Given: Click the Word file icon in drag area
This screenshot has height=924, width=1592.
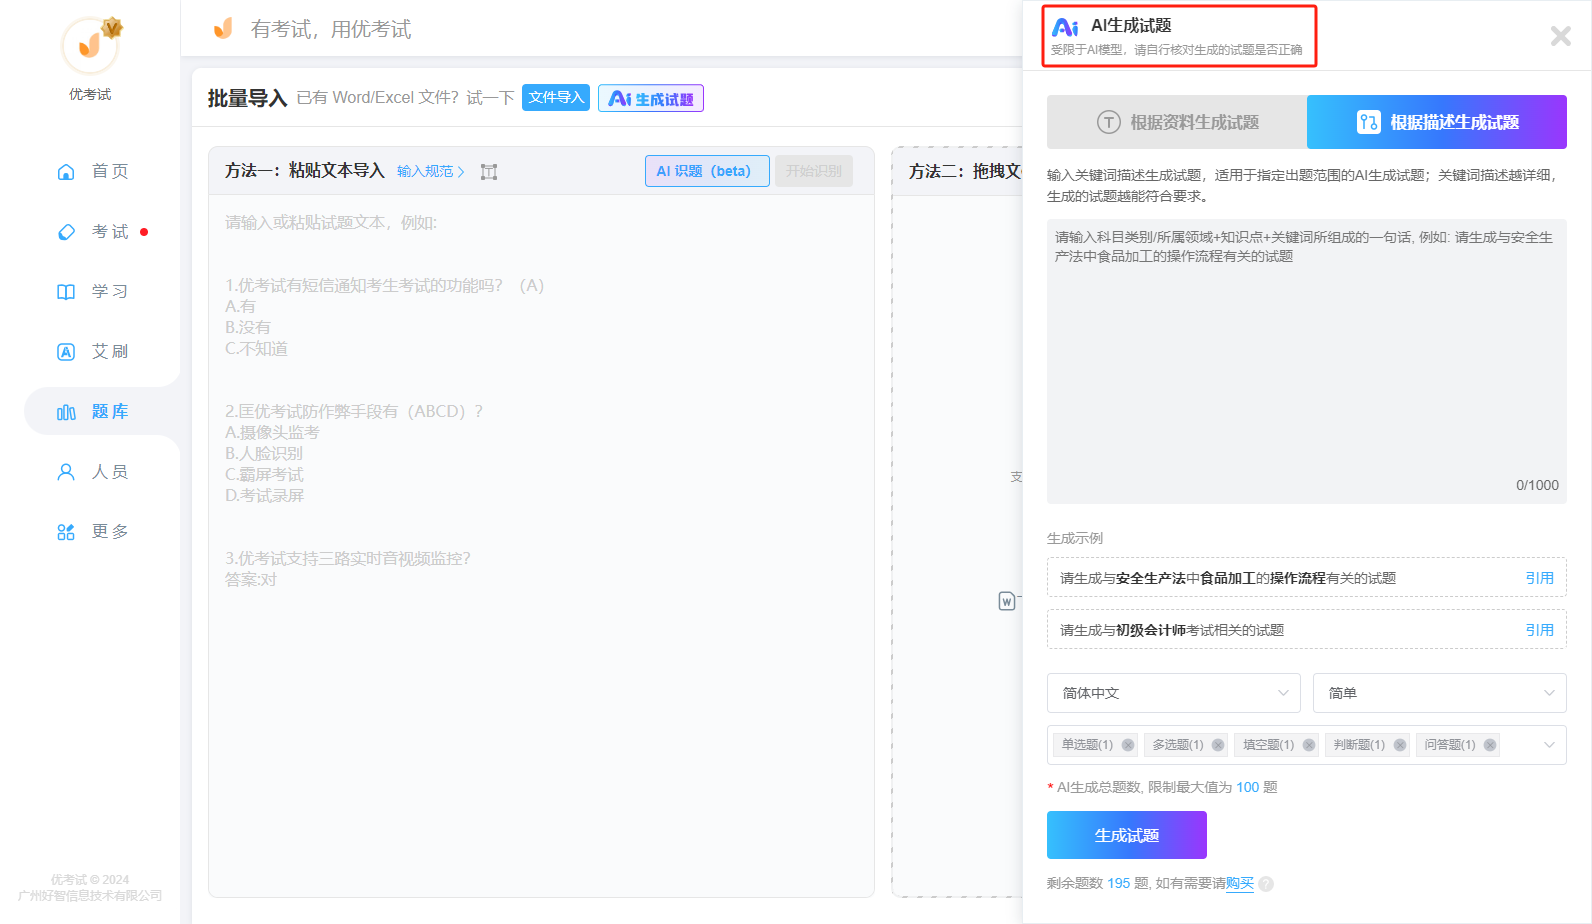Looking at the screenshot, I should [1007, 601].
